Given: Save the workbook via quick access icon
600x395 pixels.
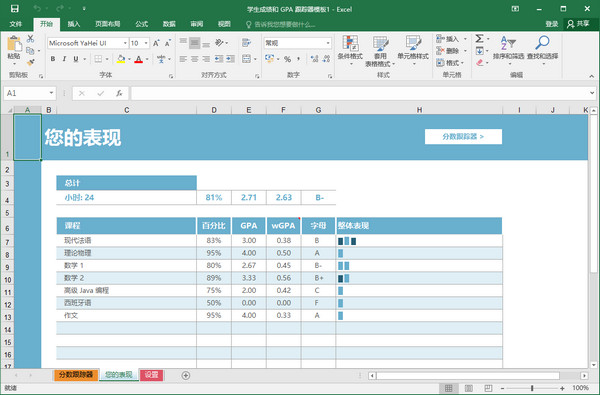Looking at the screenshot, I should pos(15,8).
